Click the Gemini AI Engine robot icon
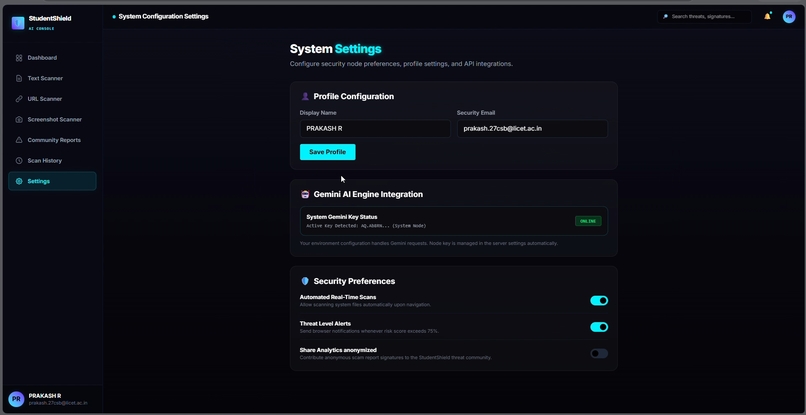 [x=305, y=194]
